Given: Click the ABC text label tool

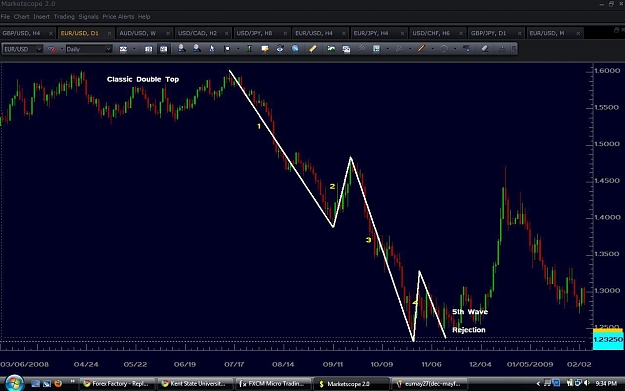Looking at the screenshot, I should pos(466,49).
